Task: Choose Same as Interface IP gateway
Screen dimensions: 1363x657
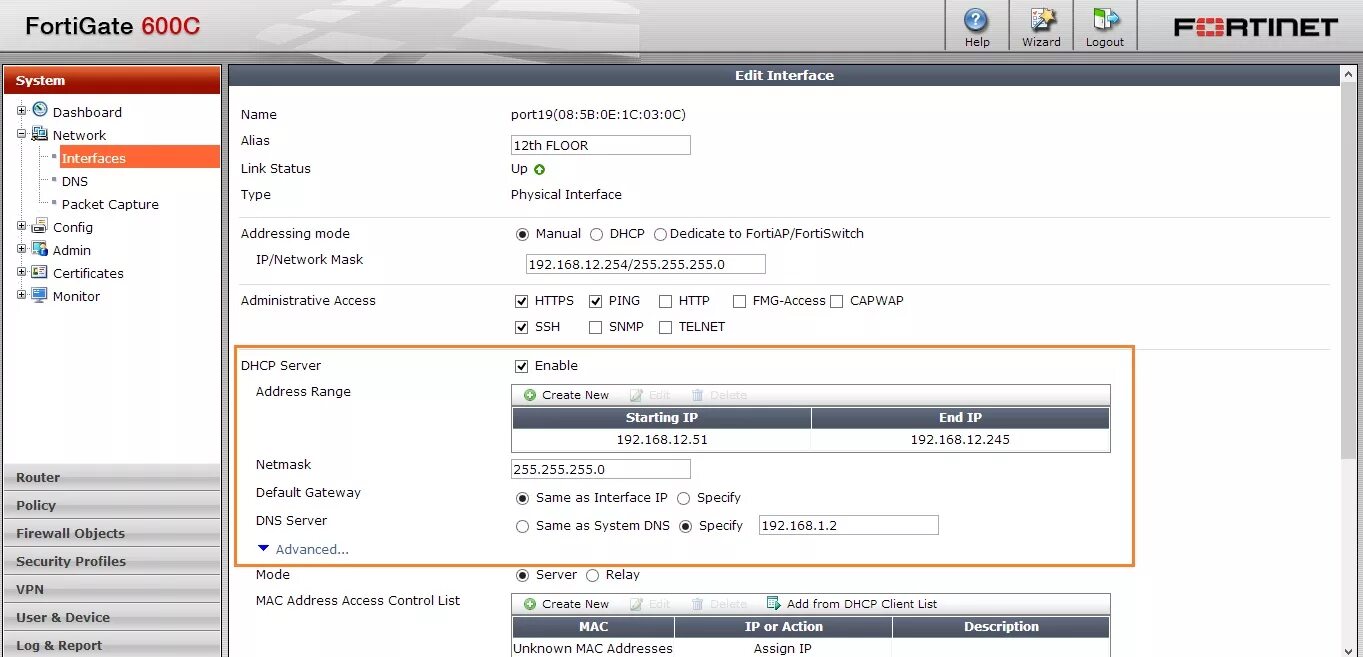Action: pos(522,498)
